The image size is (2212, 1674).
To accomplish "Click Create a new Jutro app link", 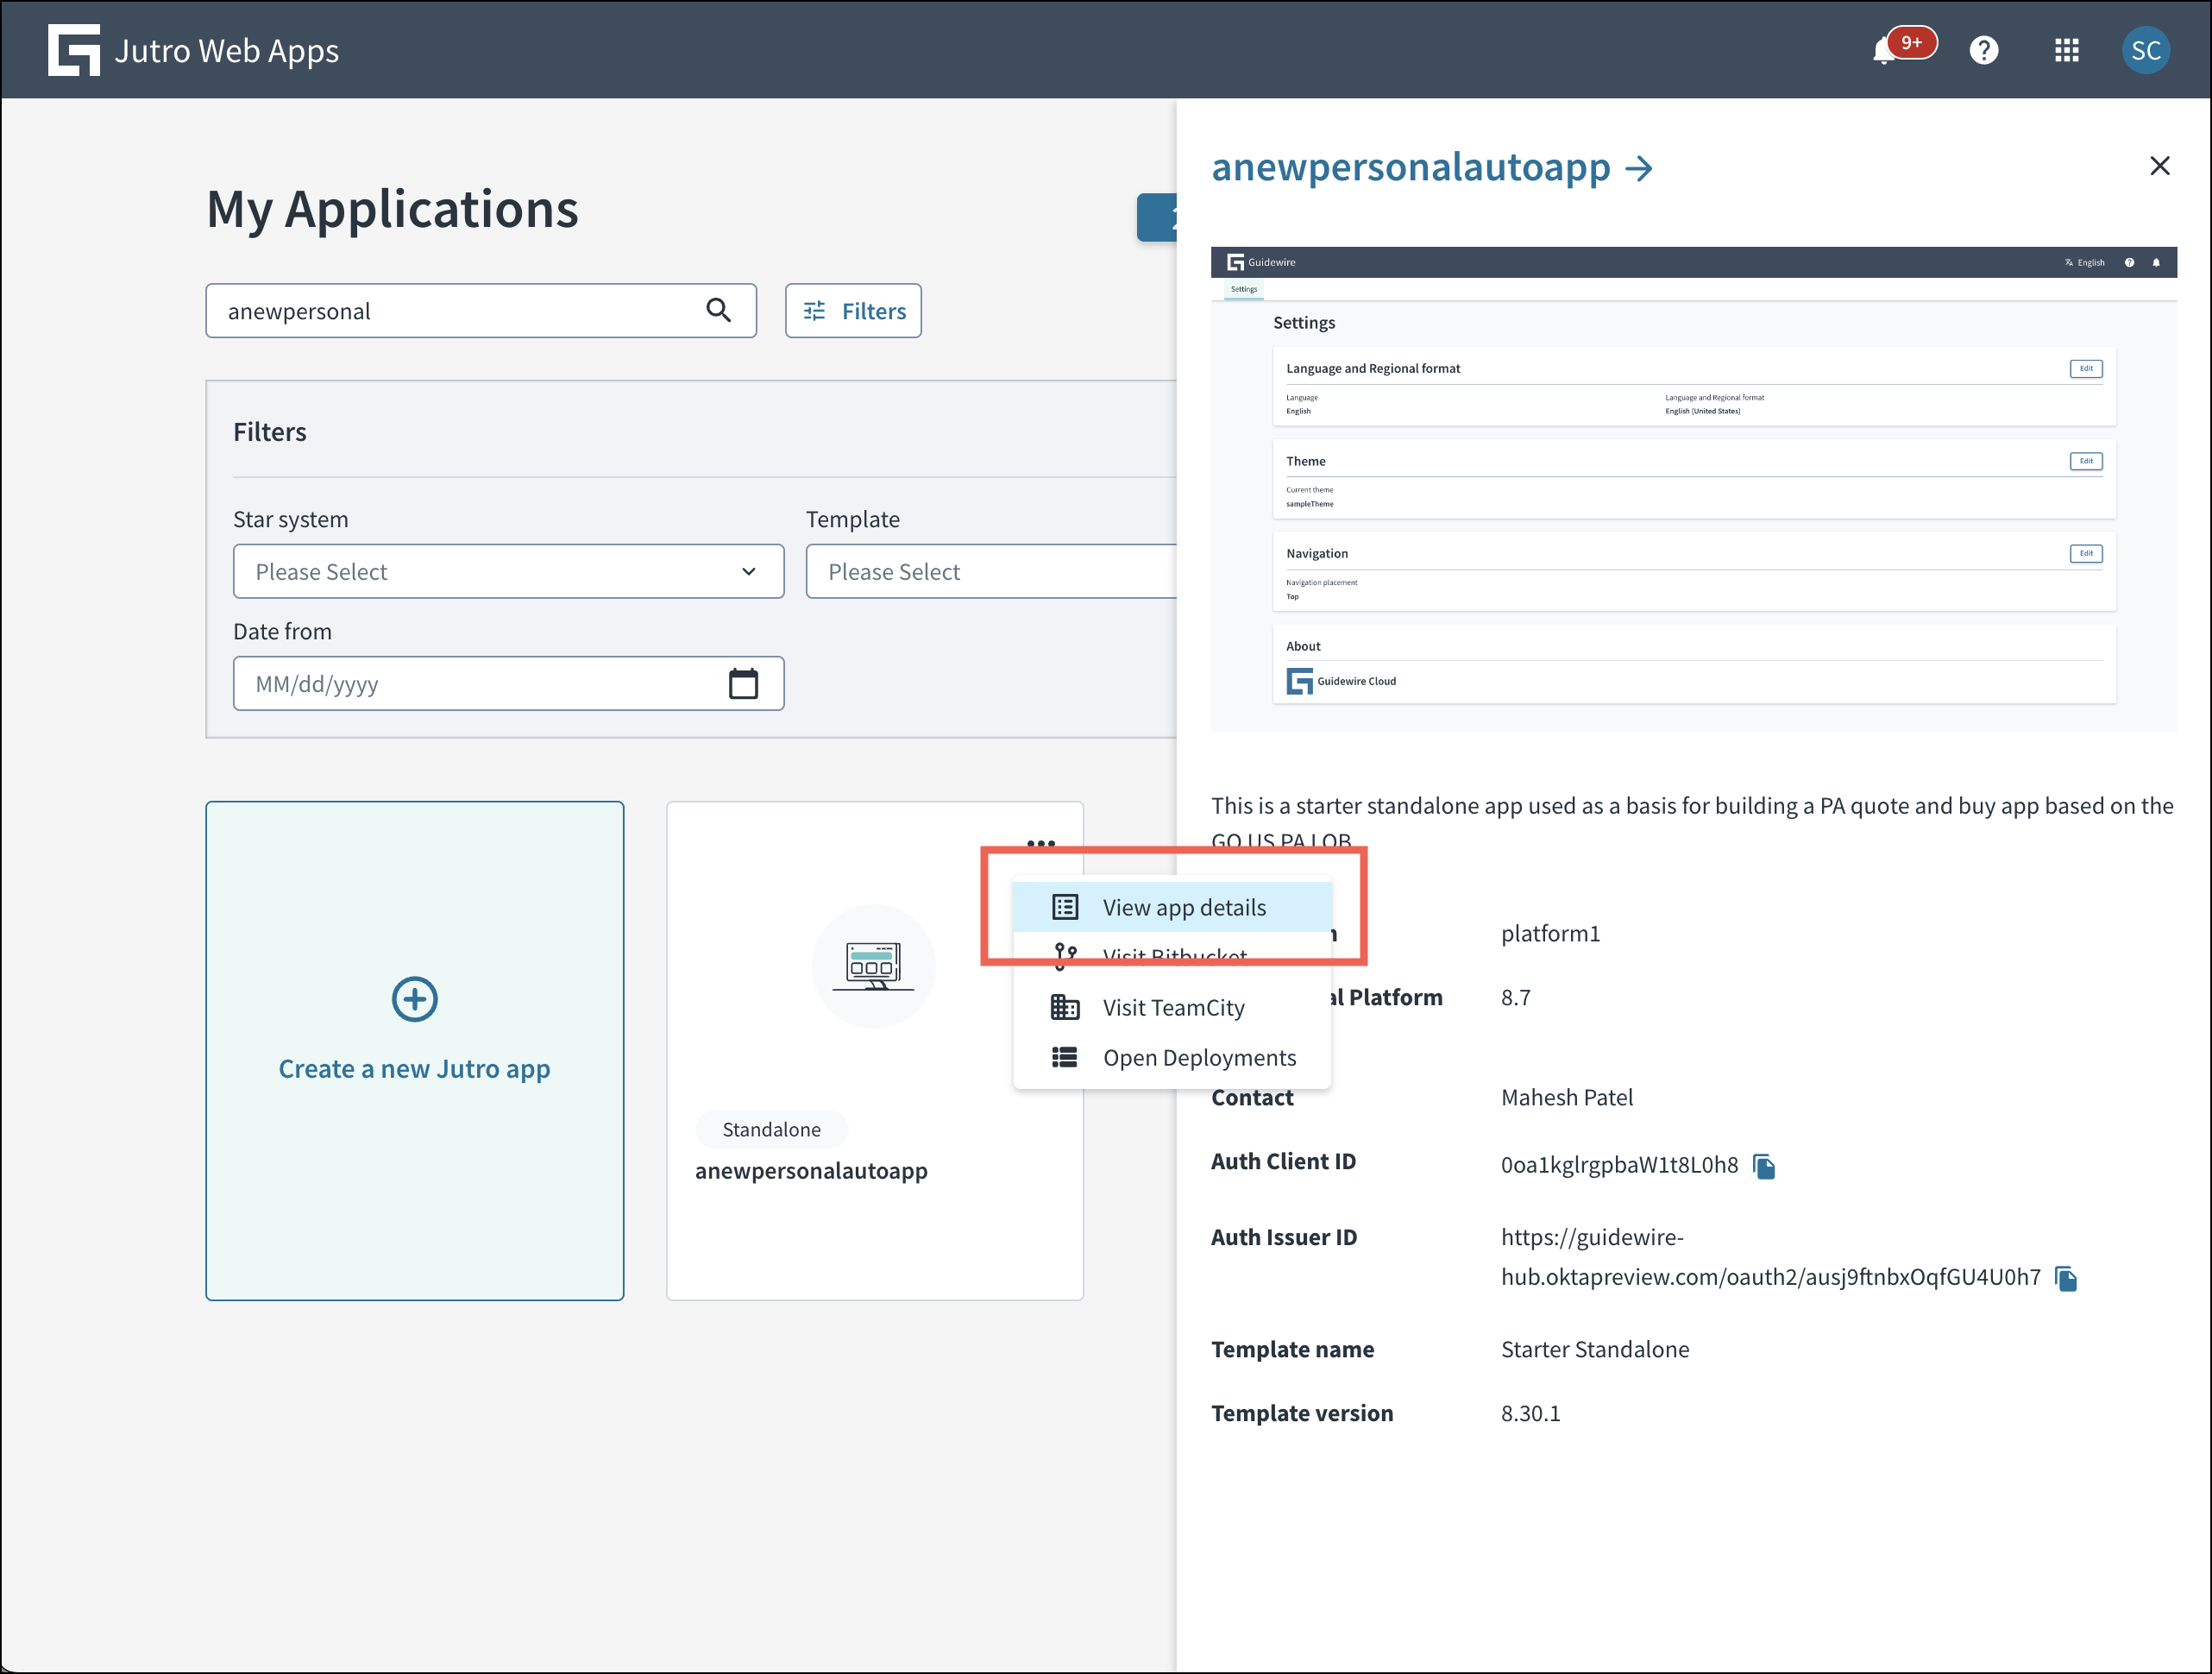I will pos(414,1069).
